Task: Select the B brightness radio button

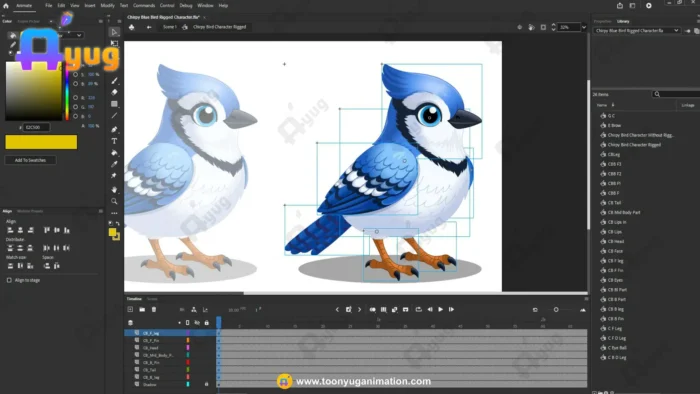Action: tap(75, 84)
